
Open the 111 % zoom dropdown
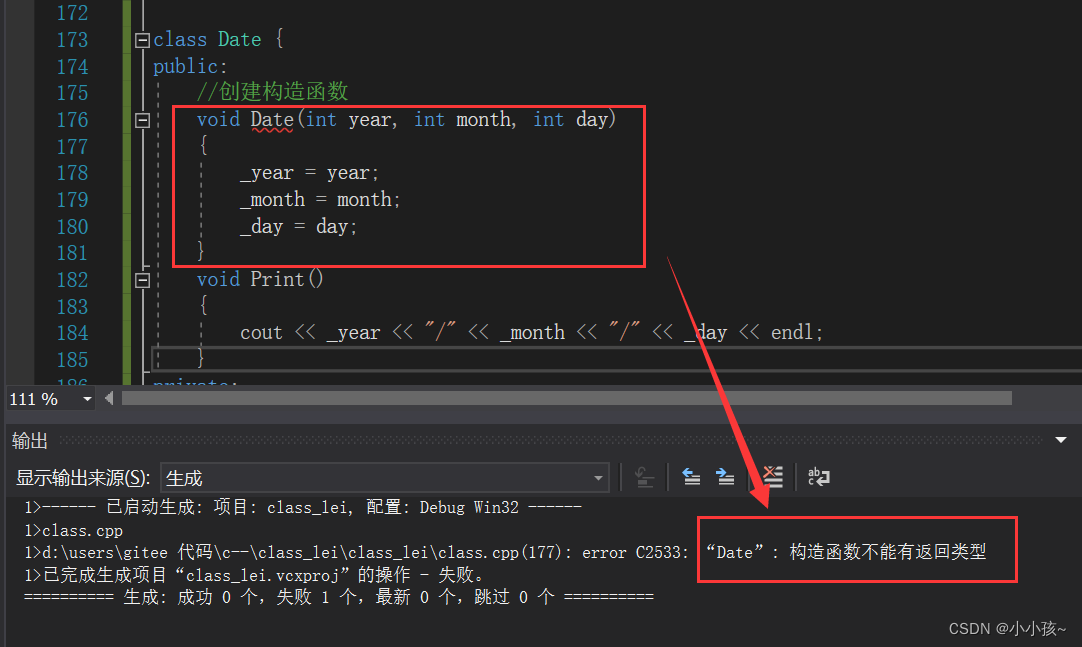click(x=87, y=399)
